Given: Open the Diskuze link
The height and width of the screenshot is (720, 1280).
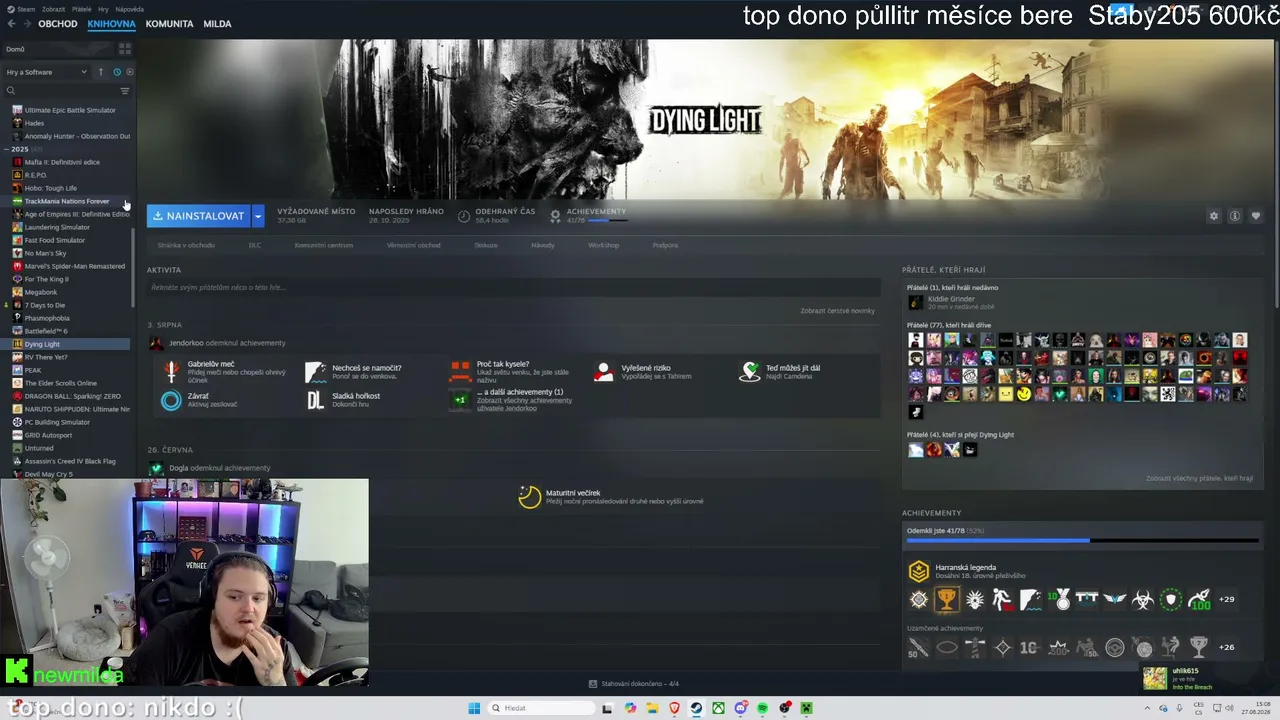Looking at the screenshot, I should [486, 245].
